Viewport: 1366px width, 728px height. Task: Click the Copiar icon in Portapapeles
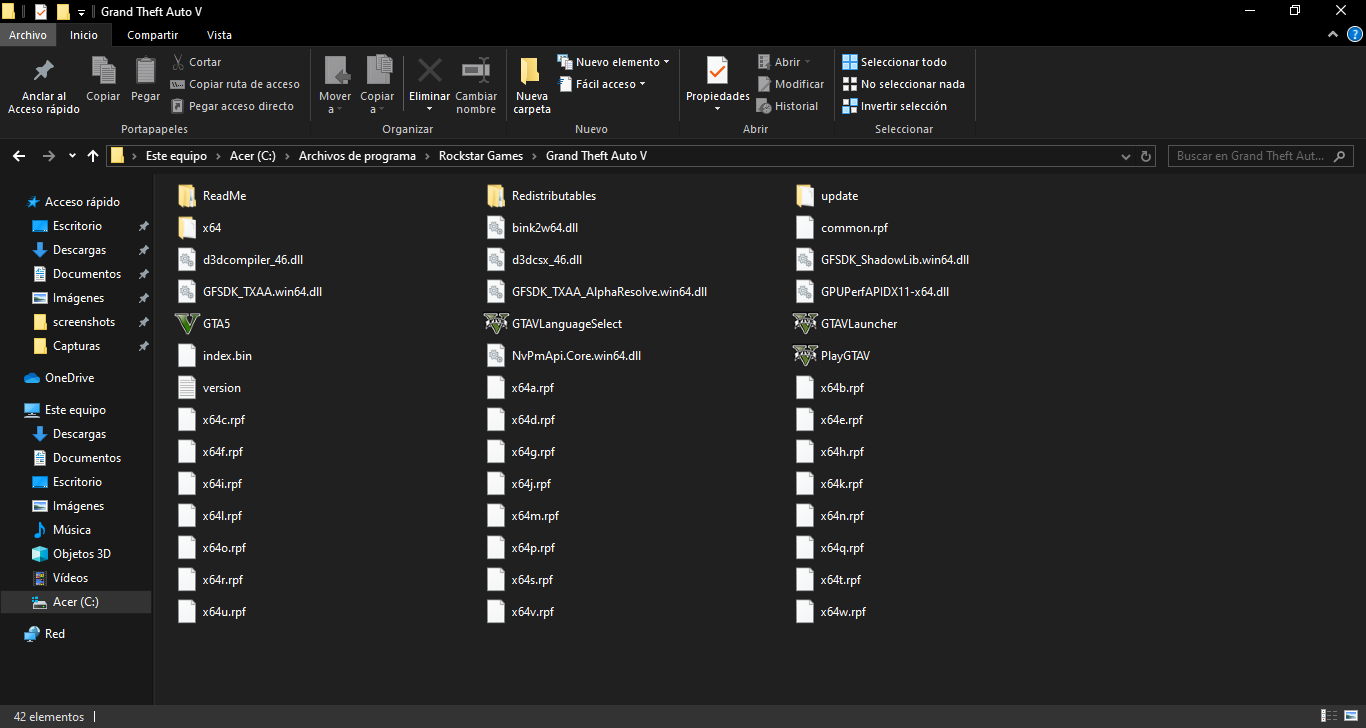[103, 72]
